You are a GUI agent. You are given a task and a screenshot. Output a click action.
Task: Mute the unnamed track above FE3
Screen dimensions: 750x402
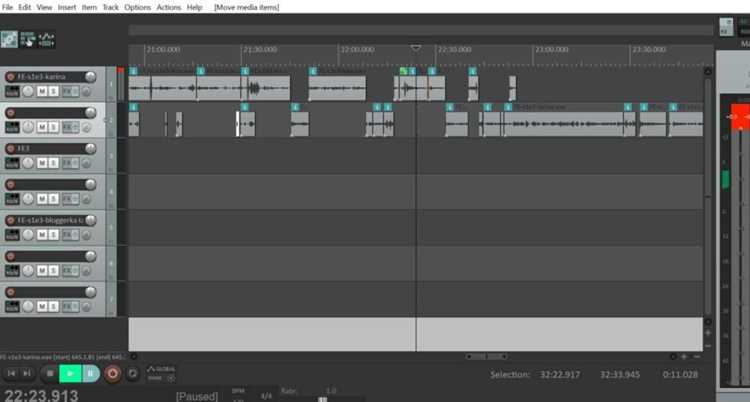point(42,127)
